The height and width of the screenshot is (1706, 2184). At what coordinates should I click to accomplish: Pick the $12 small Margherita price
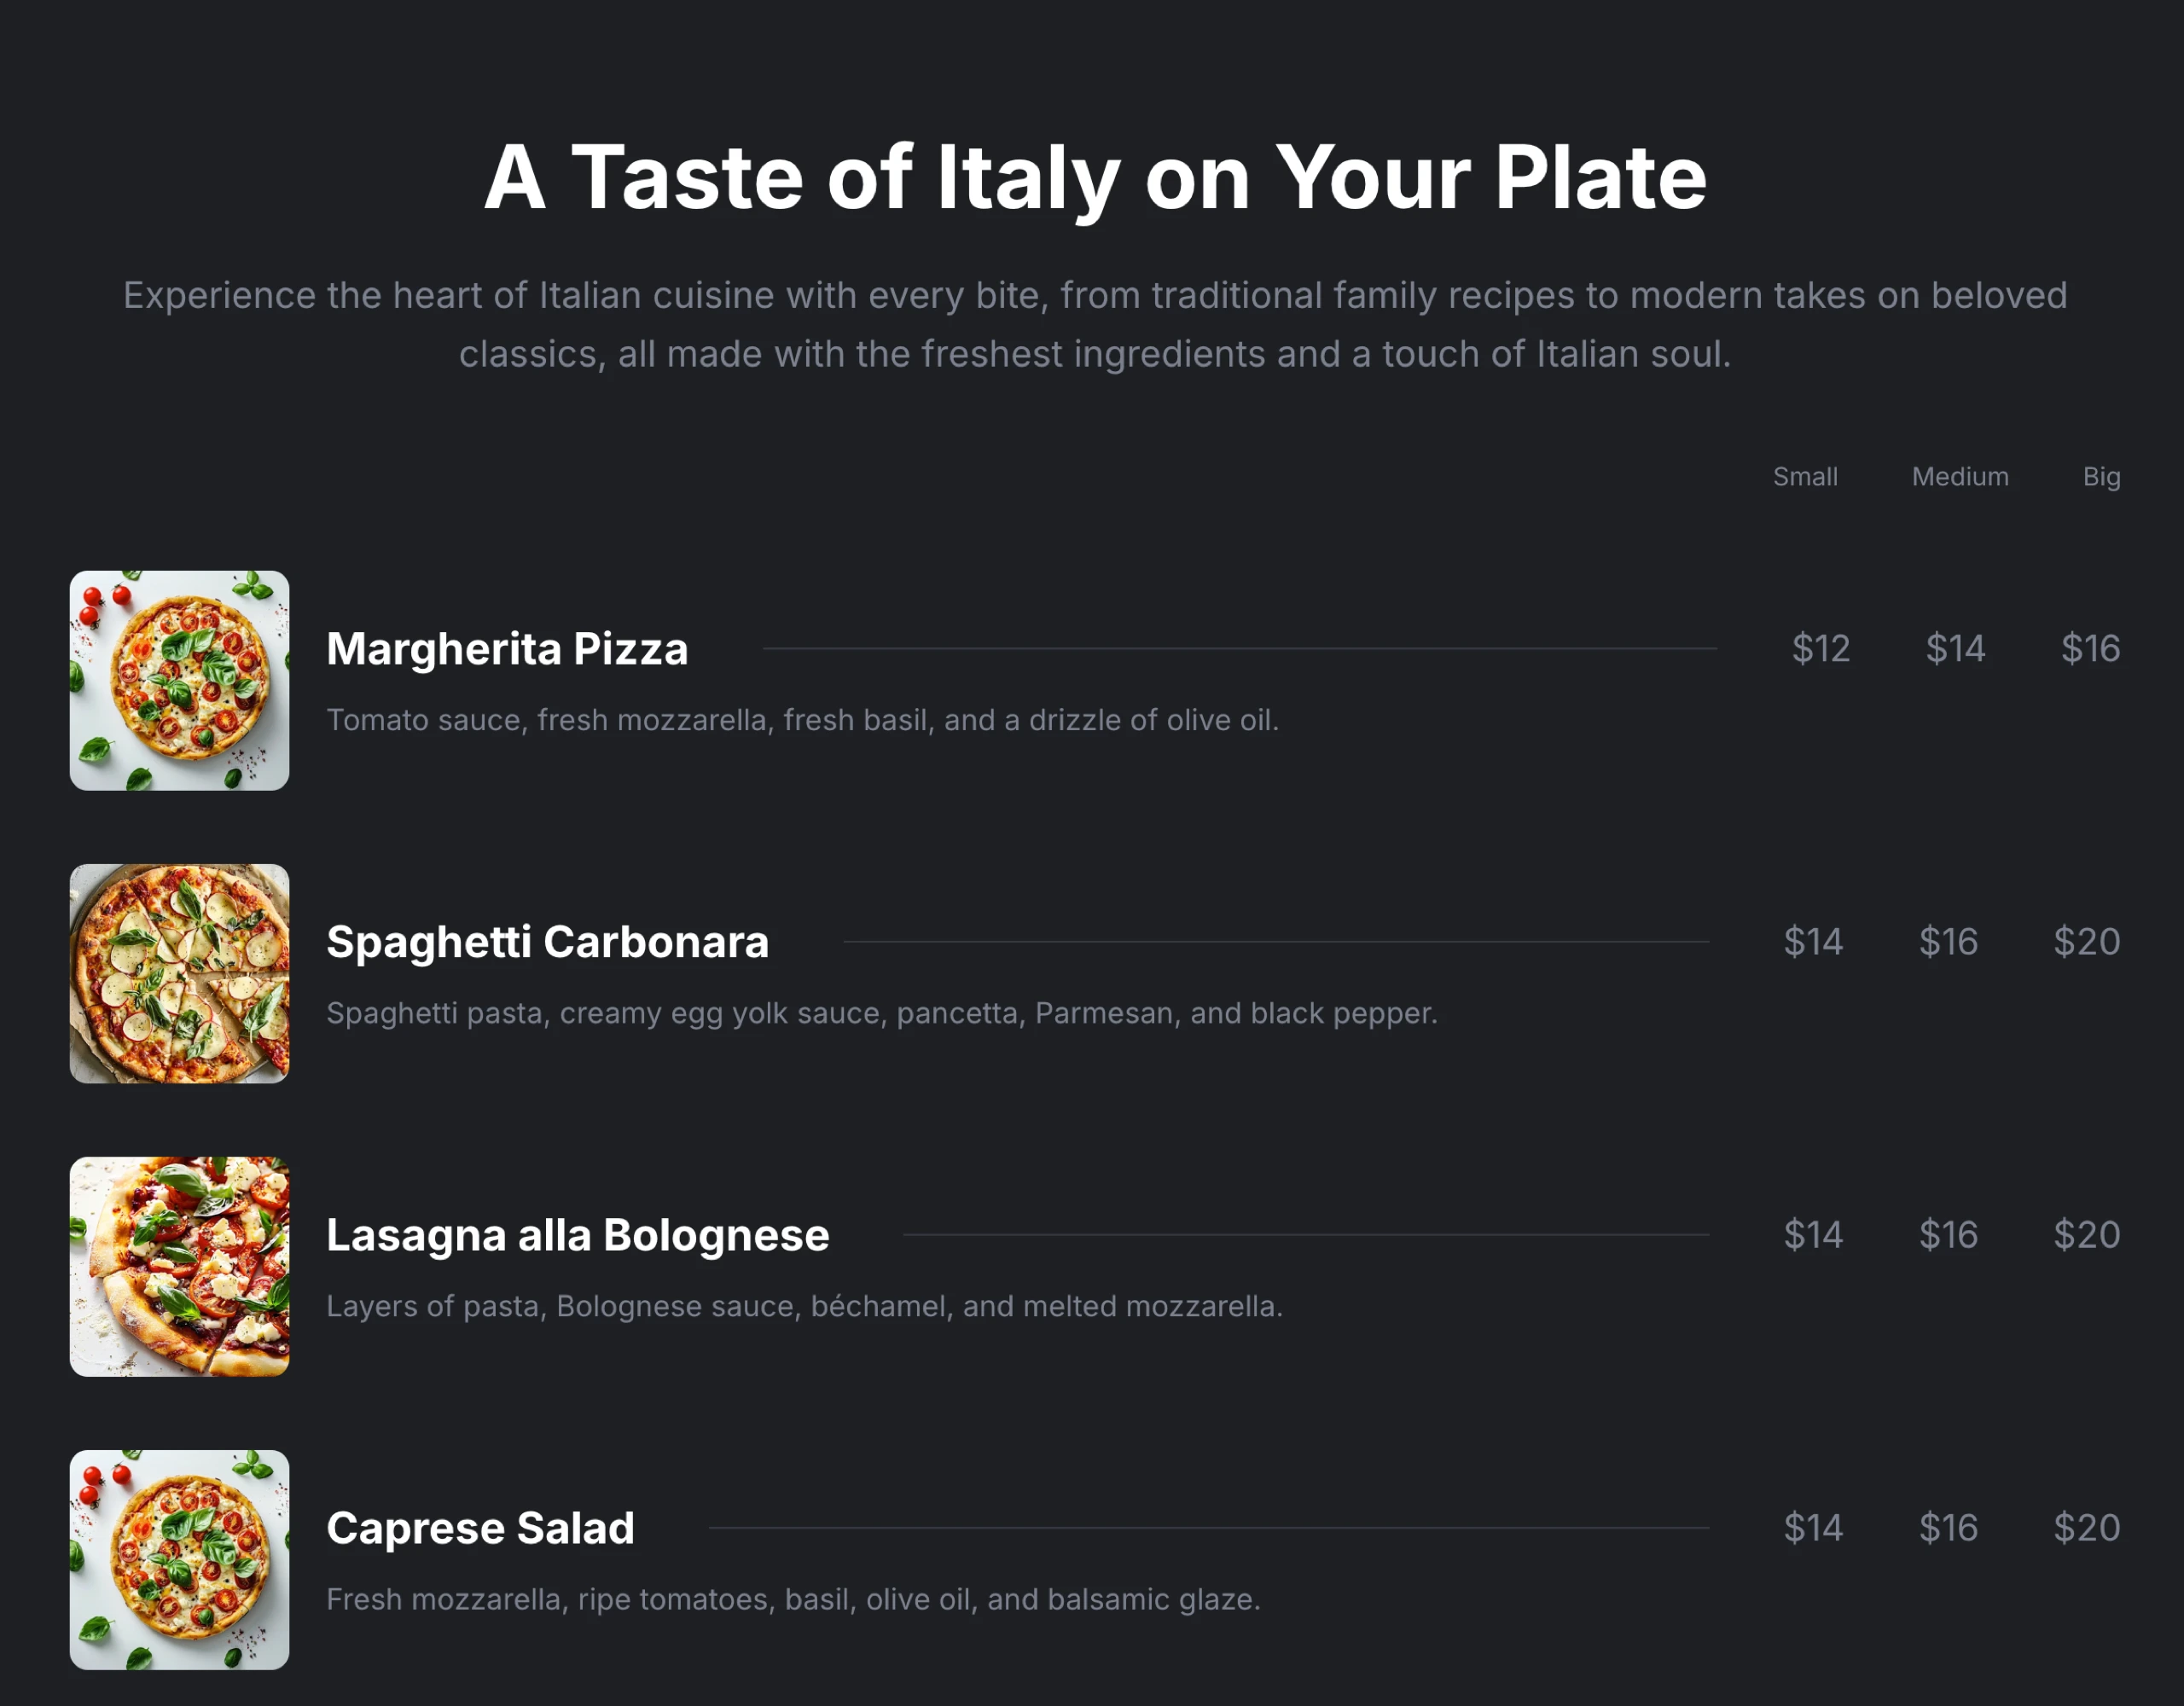coord(1820,649)
